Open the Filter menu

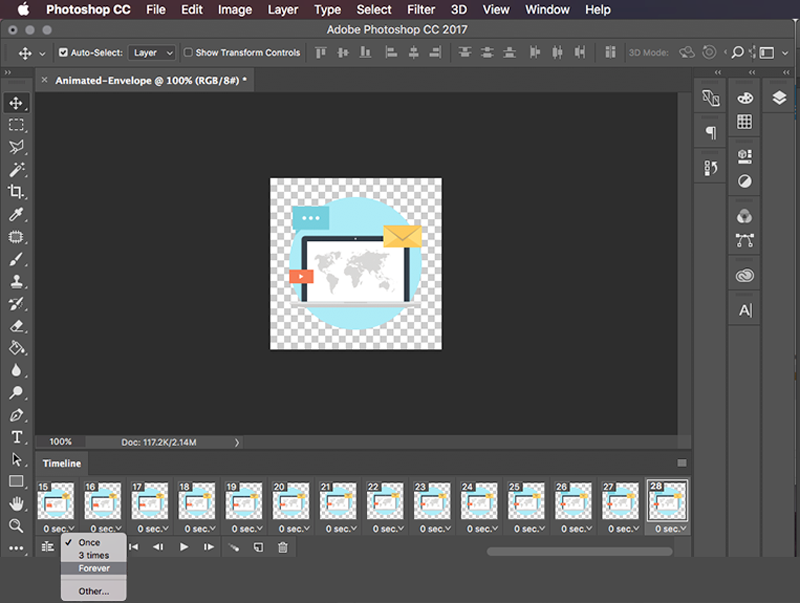(421, 10)
